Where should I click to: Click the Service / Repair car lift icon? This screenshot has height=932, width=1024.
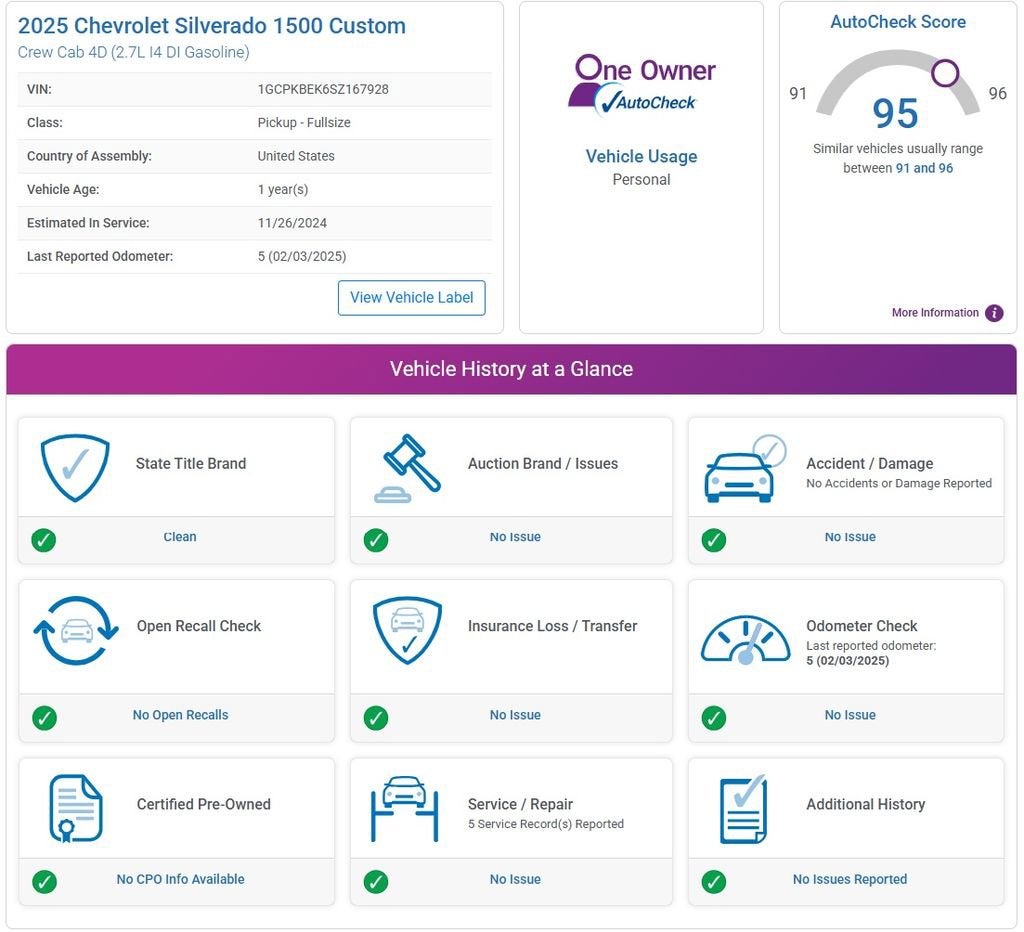(404, 809)
